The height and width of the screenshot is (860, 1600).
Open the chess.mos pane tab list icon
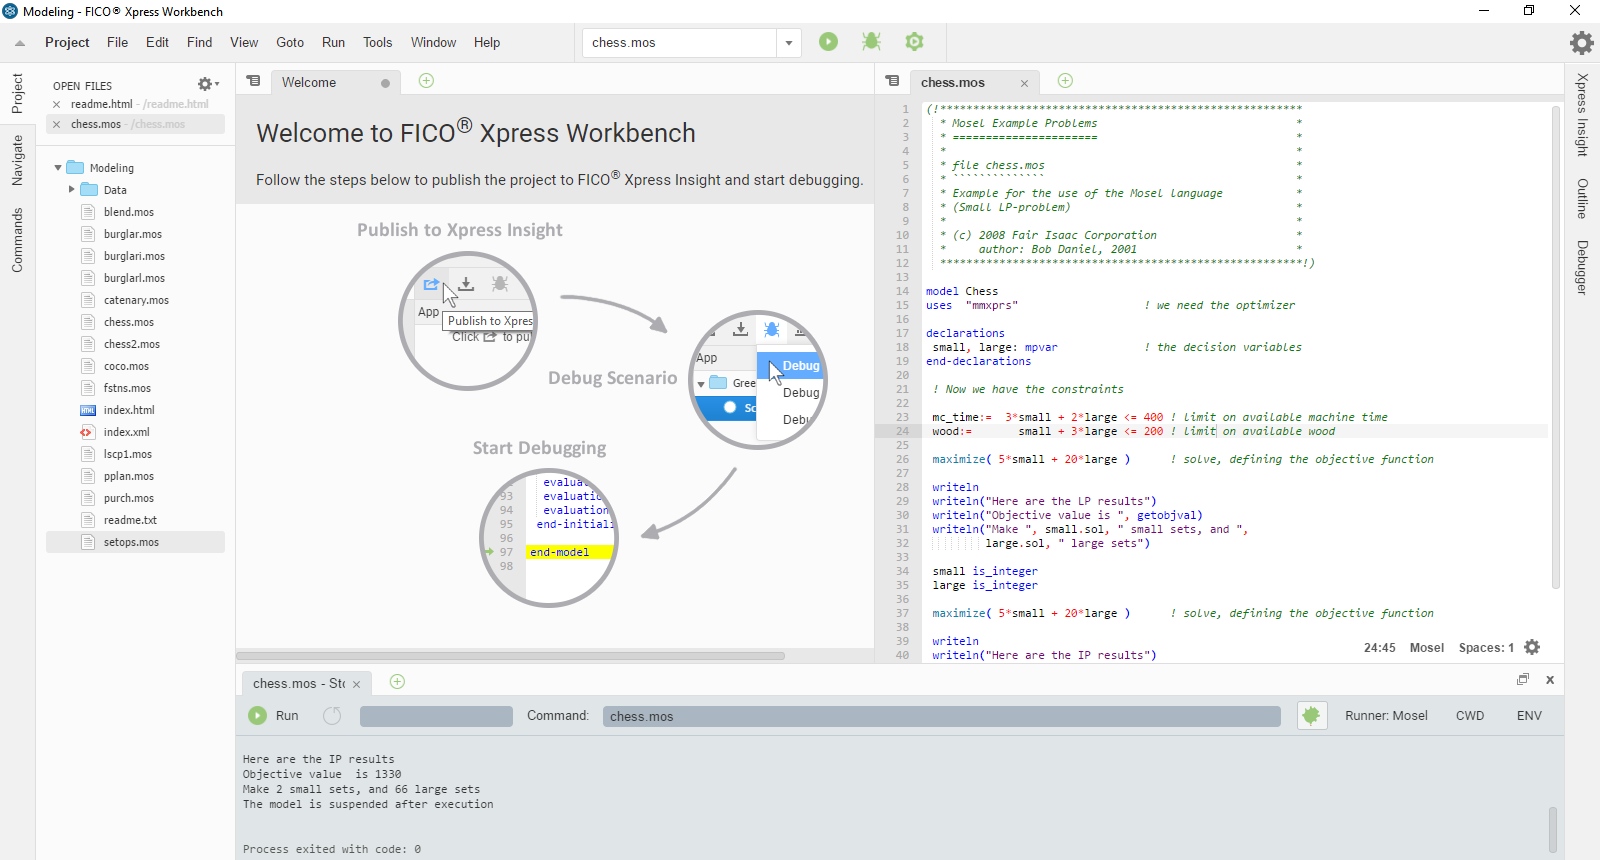point(892,81)
